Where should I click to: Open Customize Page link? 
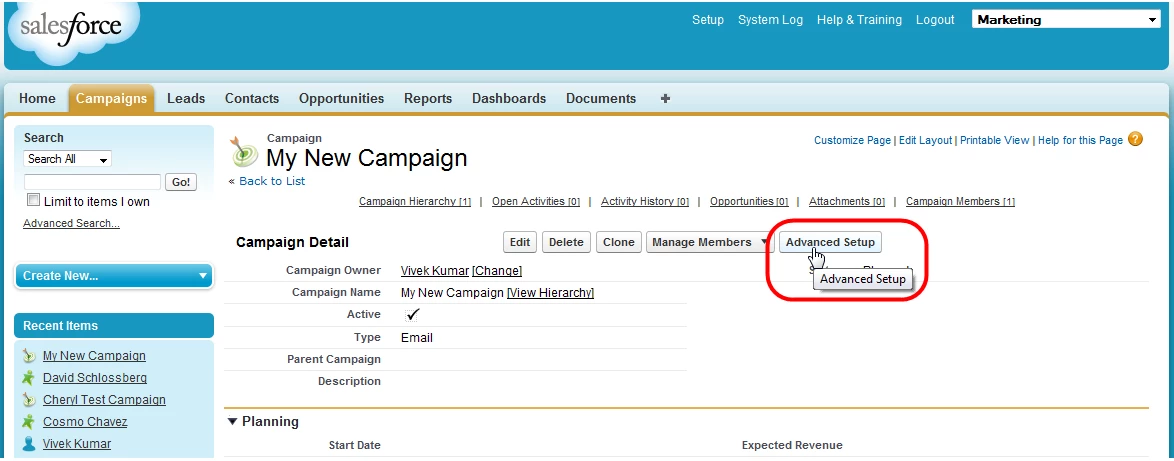pyautogui.click(x=852, y=140)
